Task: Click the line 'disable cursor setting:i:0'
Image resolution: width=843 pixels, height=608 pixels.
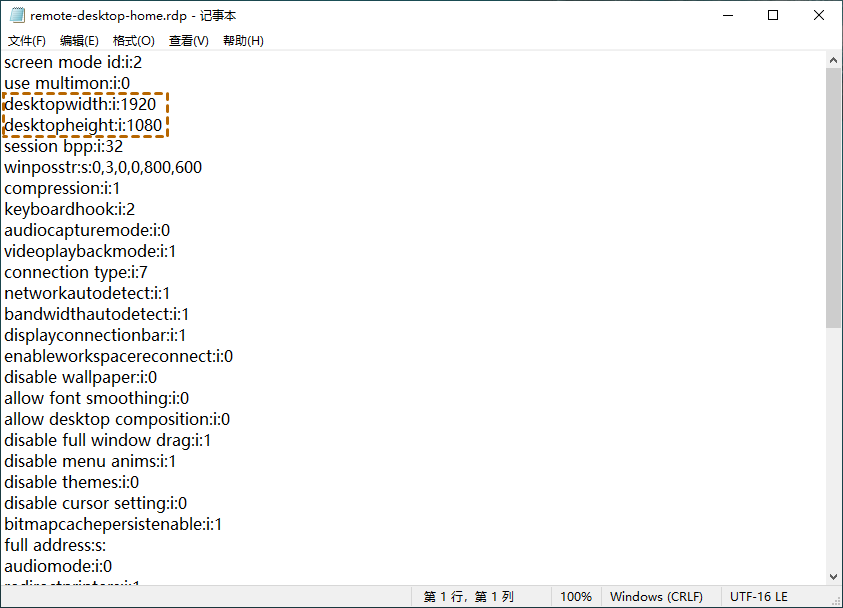Action: click(x=96, y=503)
